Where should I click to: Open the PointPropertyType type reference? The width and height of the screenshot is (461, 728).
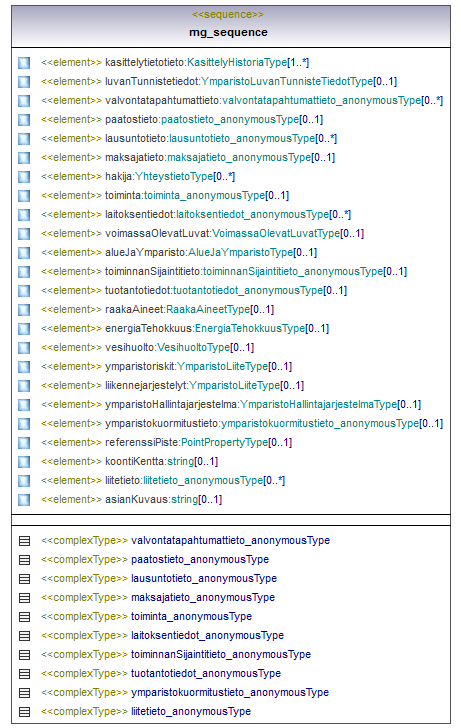tap(225, 442)
